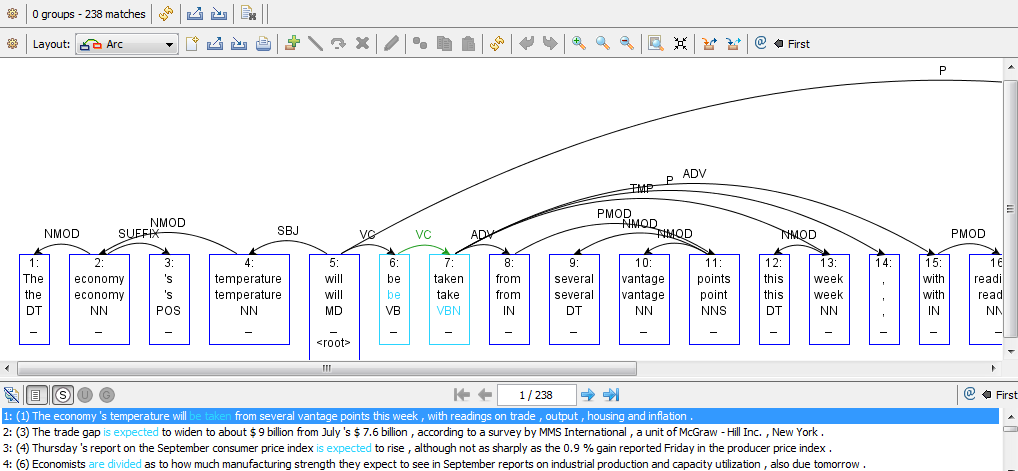Click the print graph icon
This screenshot has width=1018, height=471.
click(x=263, y=44)
